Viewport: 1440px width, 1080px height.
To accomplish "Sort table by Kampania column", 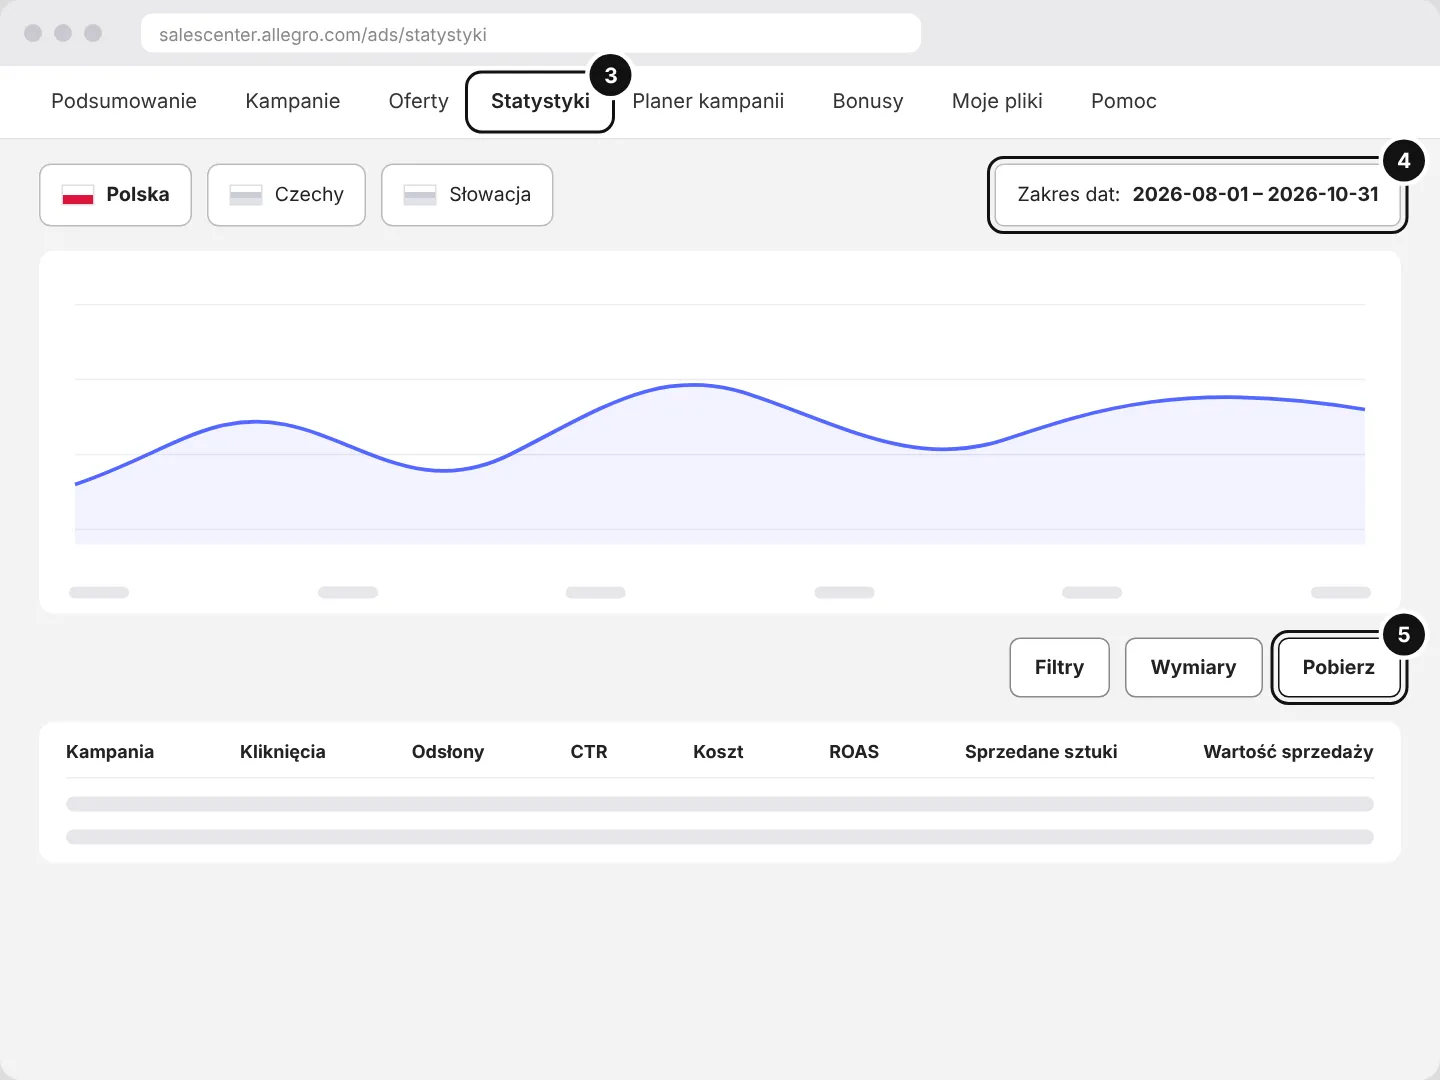I will click(110, 752).
